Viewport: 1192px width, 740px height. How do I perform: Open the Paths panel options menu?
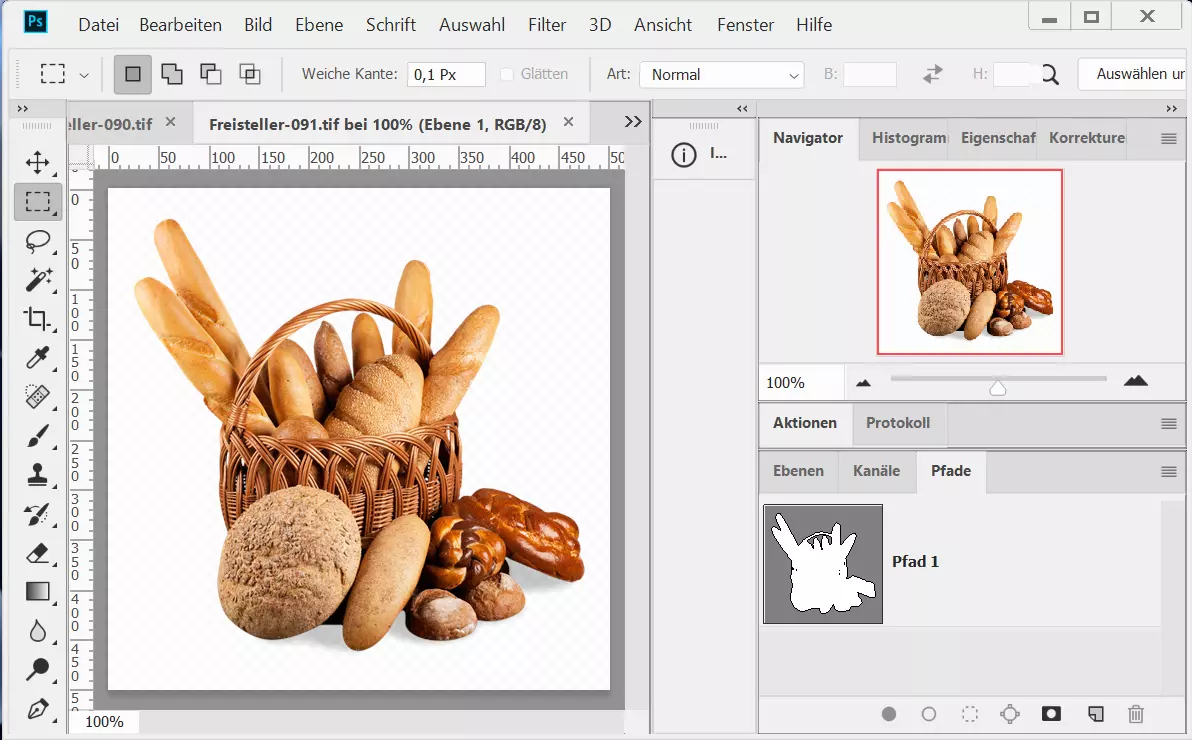point(1168,472)
